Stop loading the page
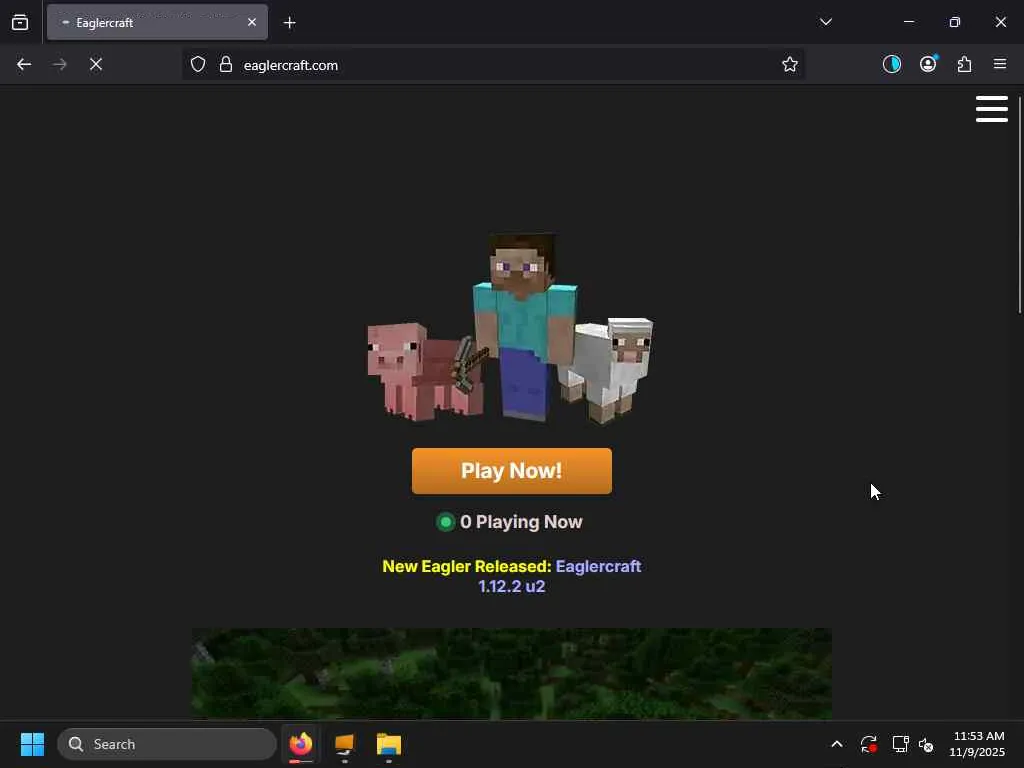The width and height of the screenshot is (1024, 768). 96,65
